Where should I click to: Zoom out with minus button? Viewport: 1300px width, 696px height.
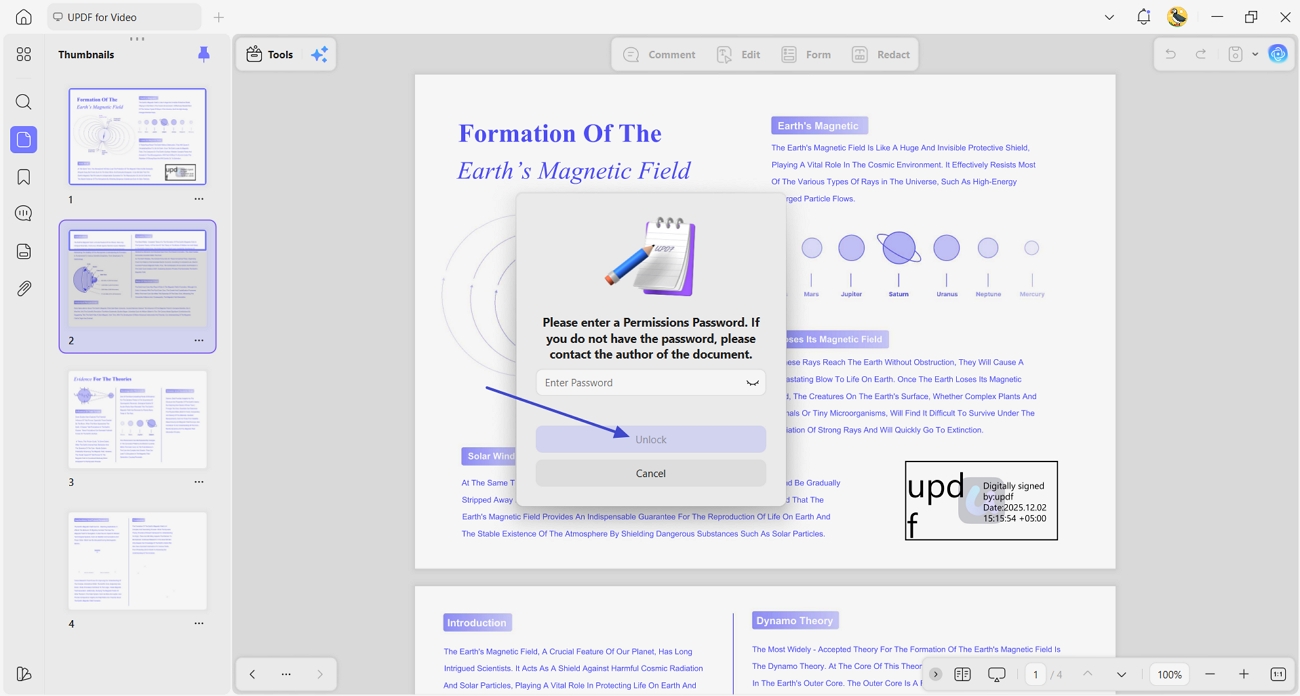pyautogui.click(x=1210, y=675)
